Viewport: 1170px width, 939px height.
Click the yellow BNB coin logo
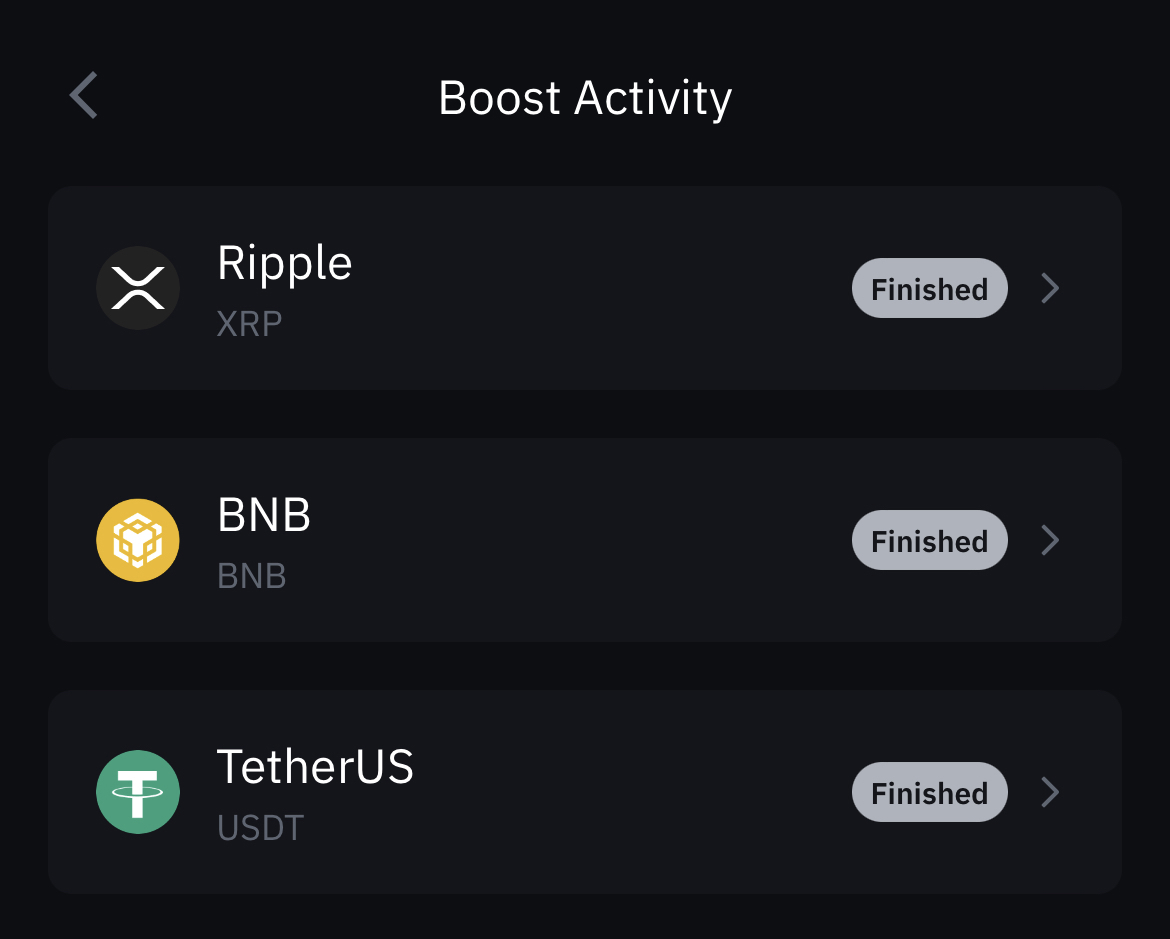point(138,540)
